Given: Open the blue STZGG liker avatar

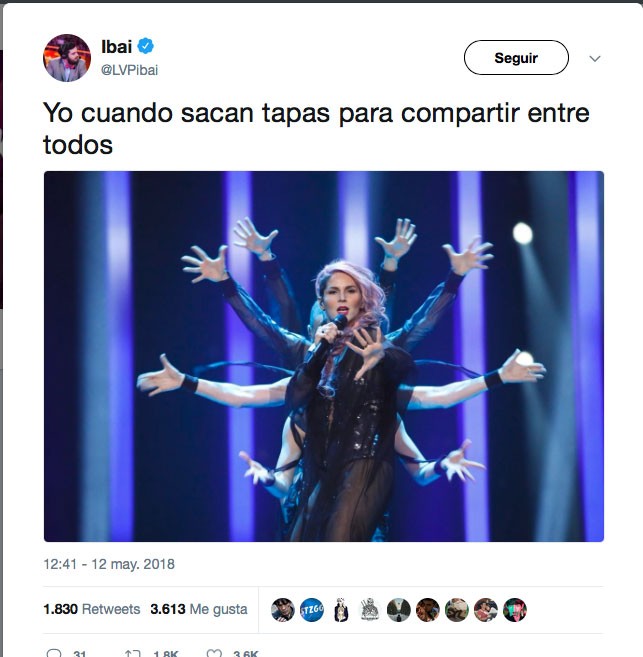Looking at the screenshot, I should [312, 610].
